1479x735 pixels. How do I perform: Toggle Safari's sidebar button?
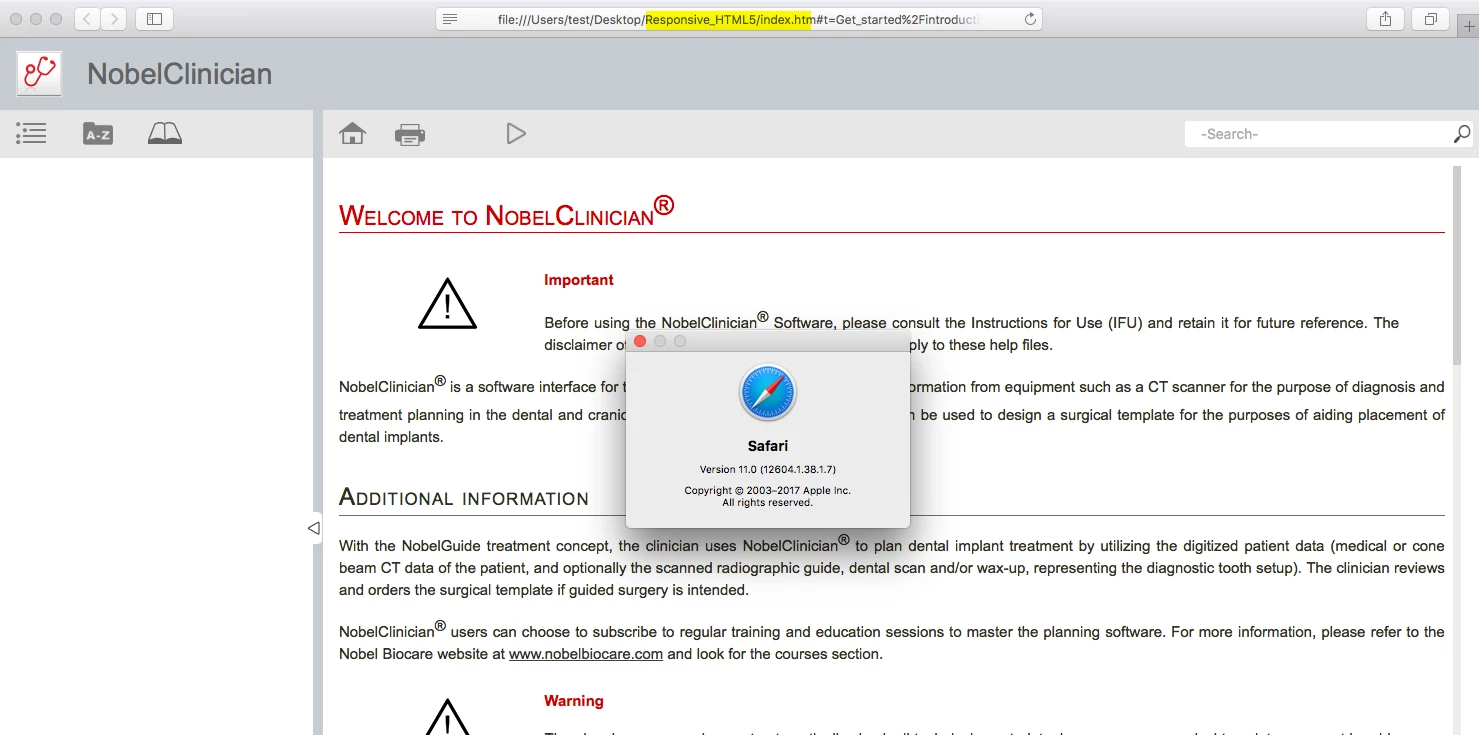(x=154, y=18)
